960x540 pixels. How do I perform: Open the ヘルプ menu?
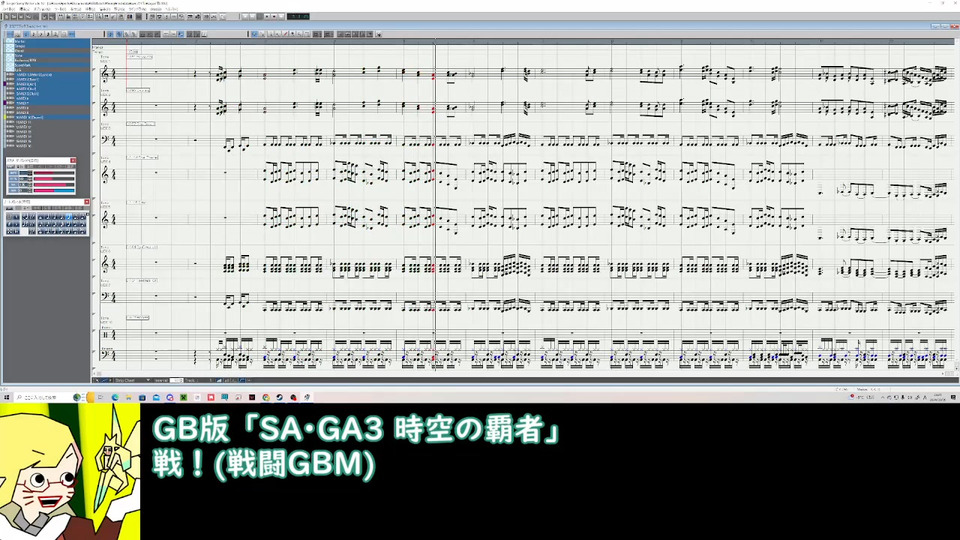171,9
